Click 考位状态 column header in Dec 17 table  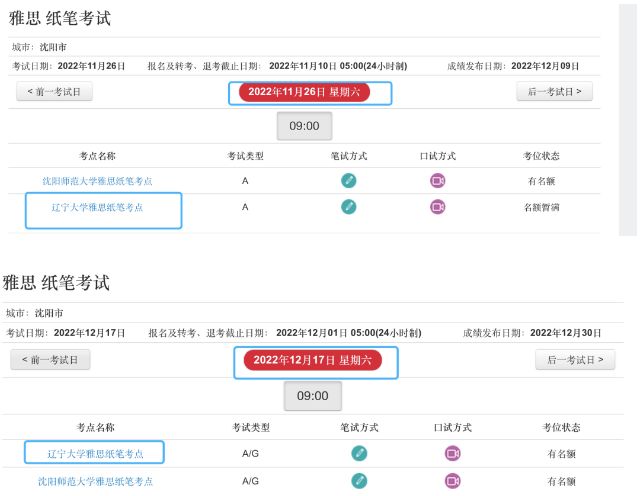pos(562,428)
